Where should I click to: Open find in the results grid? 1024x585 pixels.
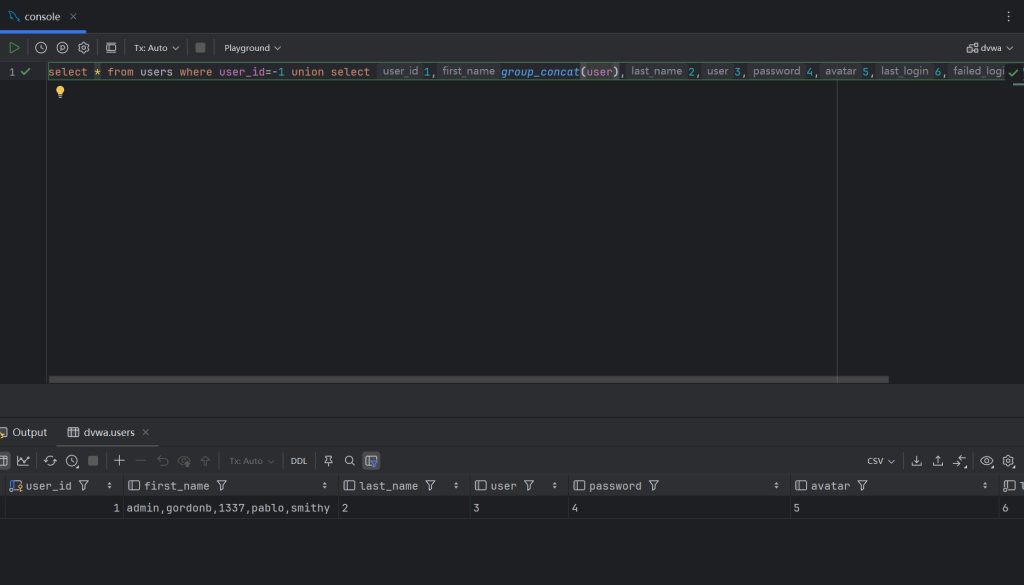(350, 461)
